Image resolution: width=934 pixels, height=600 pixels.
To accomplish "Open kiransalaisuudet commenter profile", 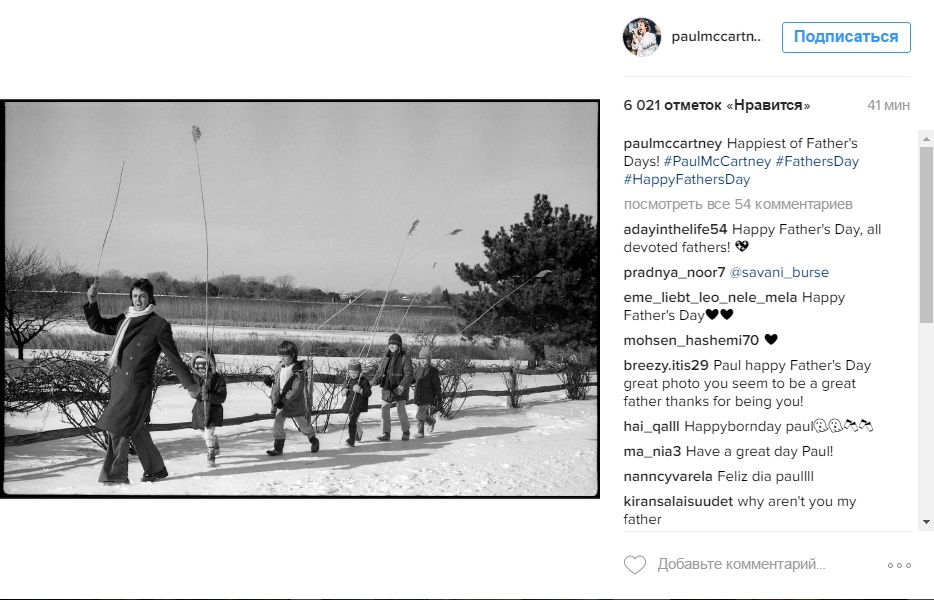I will [x=678, y=501].
